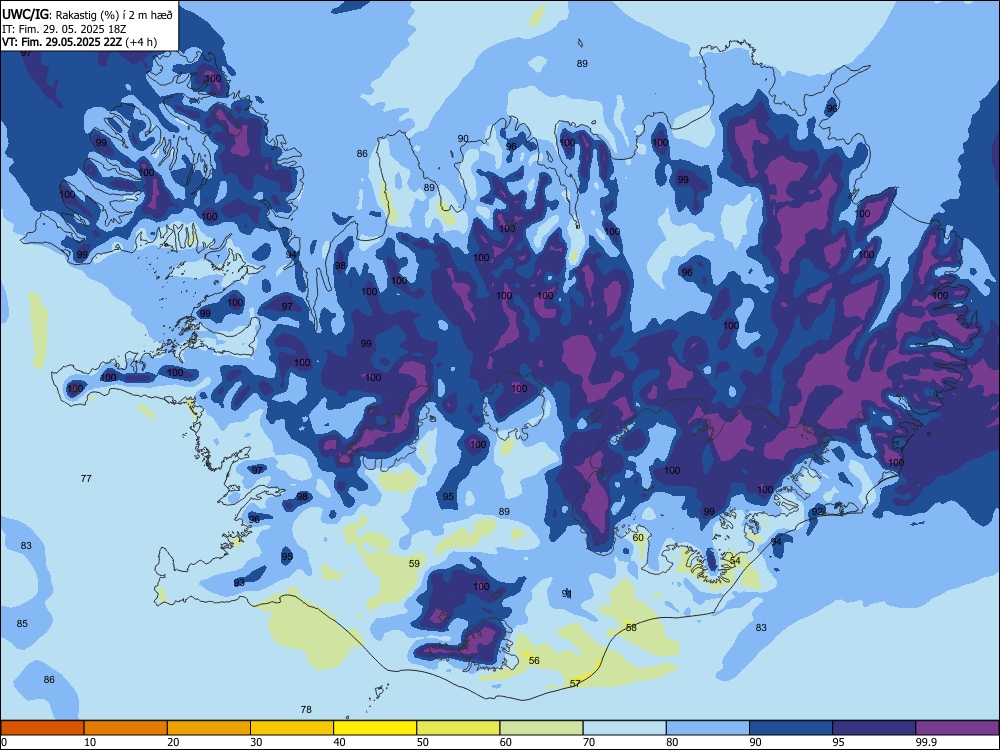
Task: Click the light blue 80–90 legend swatch
Action: pos(708,728)
